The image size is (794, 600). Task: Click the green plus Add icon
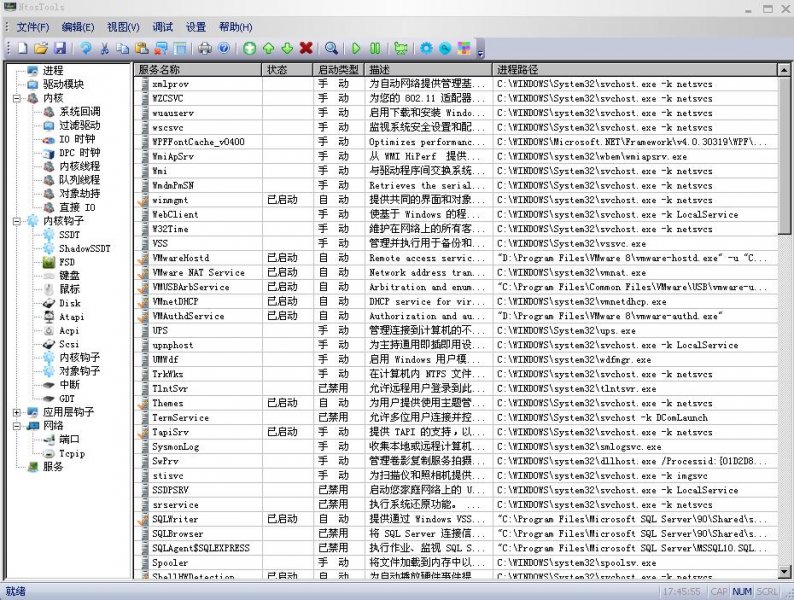click(x=249, y=49)
